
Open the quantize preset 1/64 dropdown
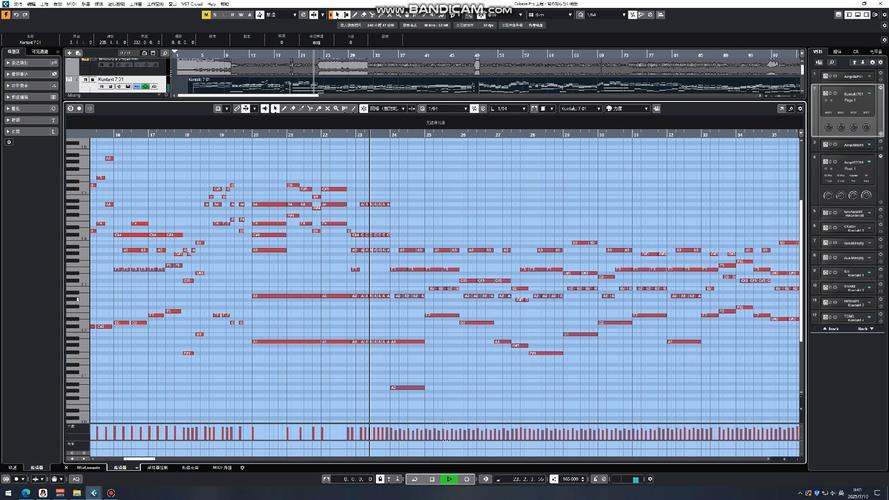click(445, 108)
